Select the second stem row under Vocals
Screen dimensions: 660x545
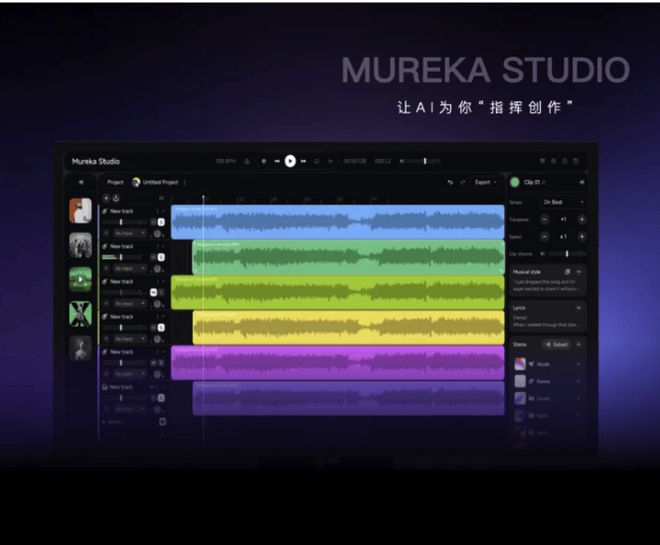pos(548,381)
